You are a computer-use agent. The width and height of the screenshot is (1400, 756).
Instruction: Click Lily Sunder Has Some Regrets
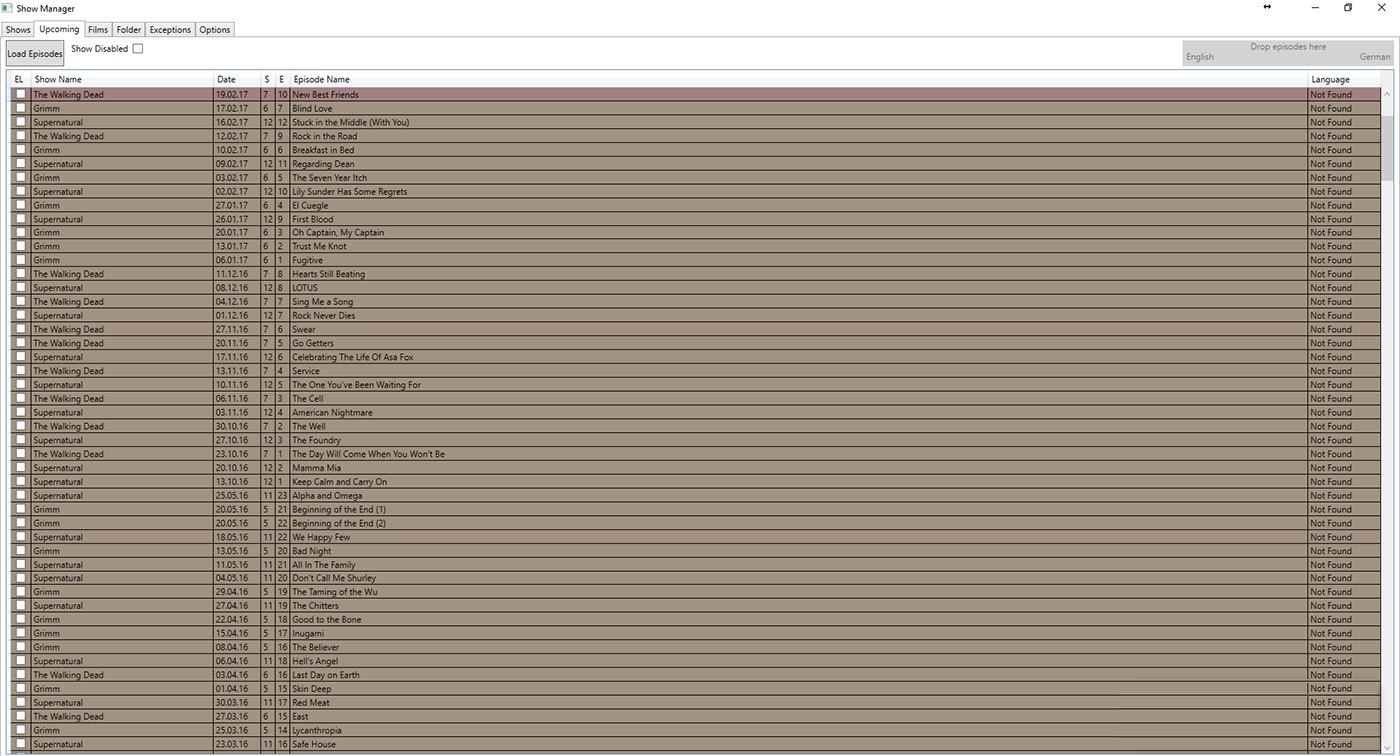pos(349,191)
